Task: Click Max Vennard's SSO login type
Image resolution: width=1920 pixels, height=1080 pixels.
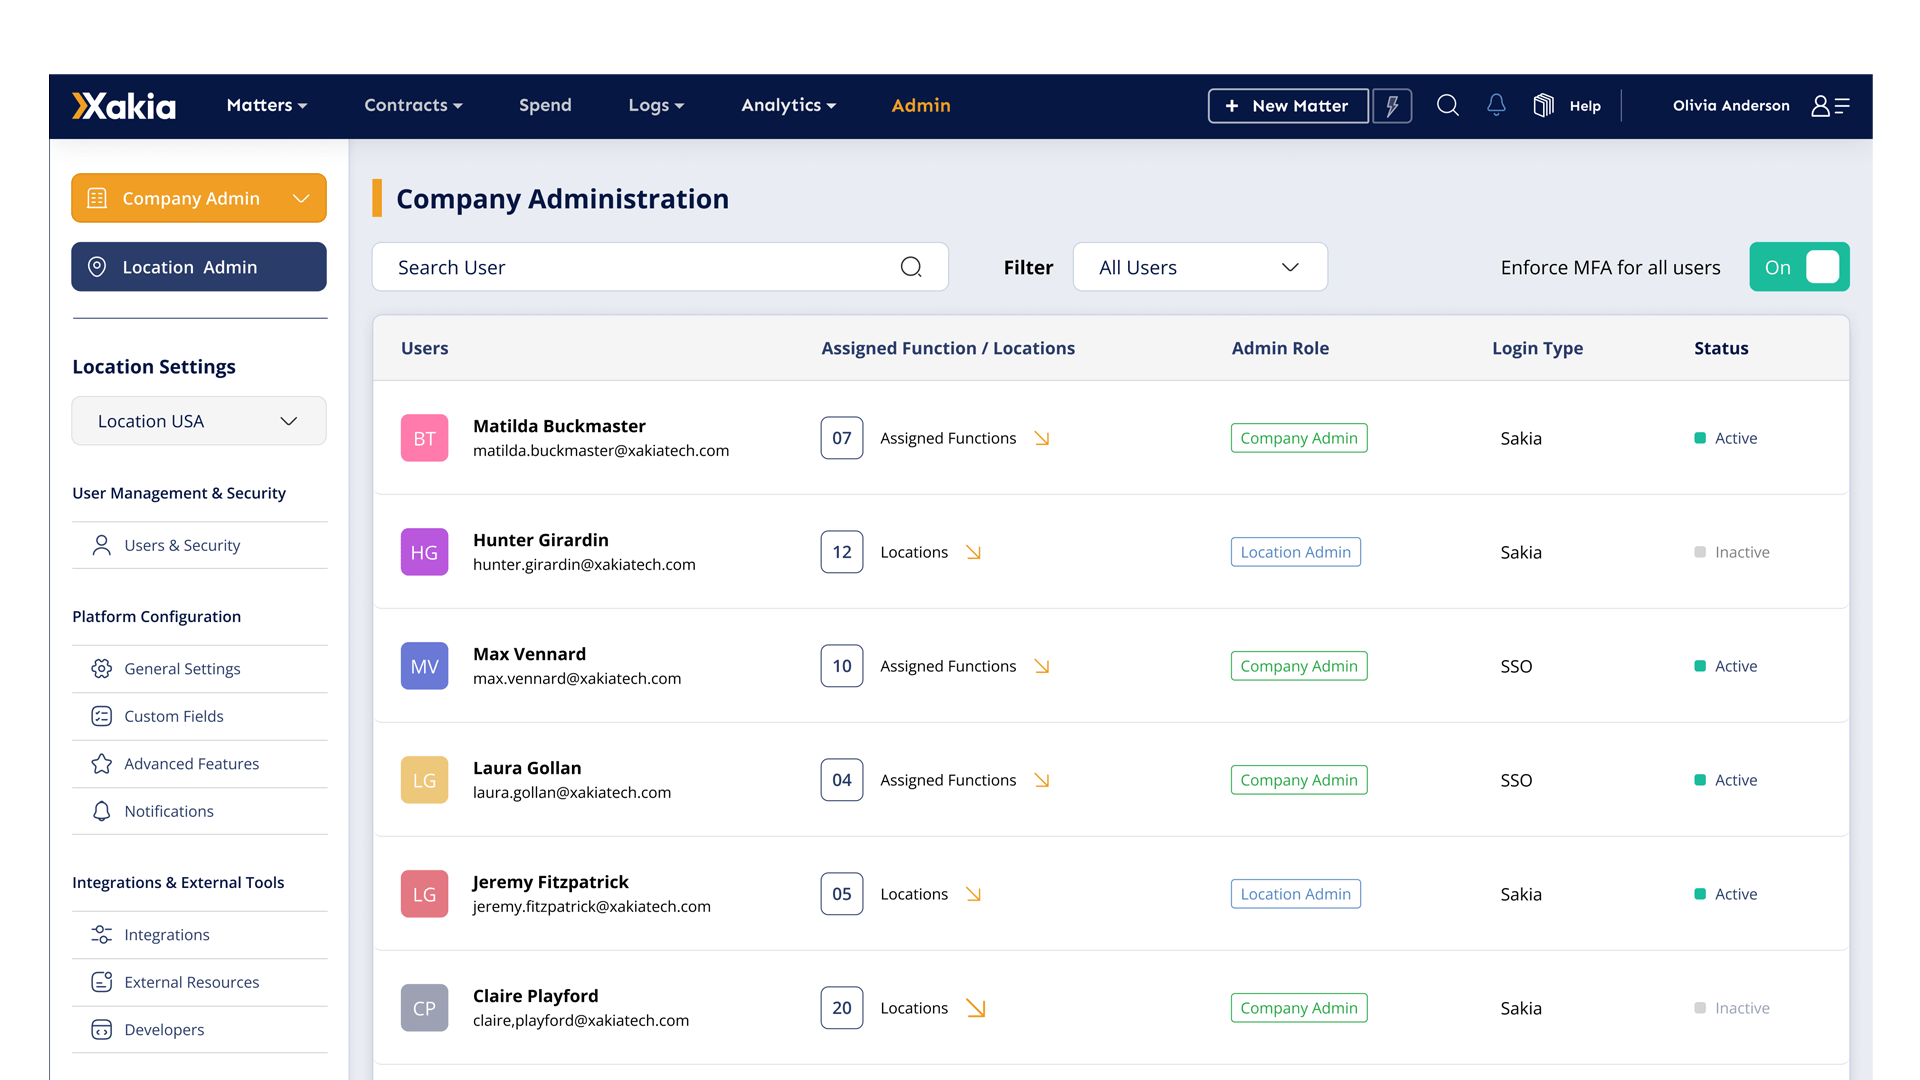Action: pyautogui.click(x=1516, y=666)
